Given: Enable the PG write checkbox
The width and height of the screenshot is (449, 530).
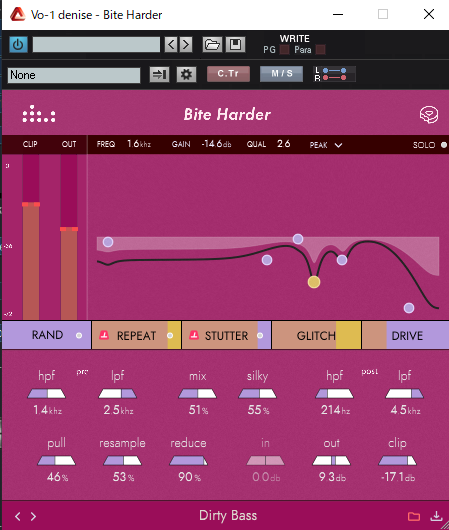Looking at the screenshot, I should coord(285,50).
